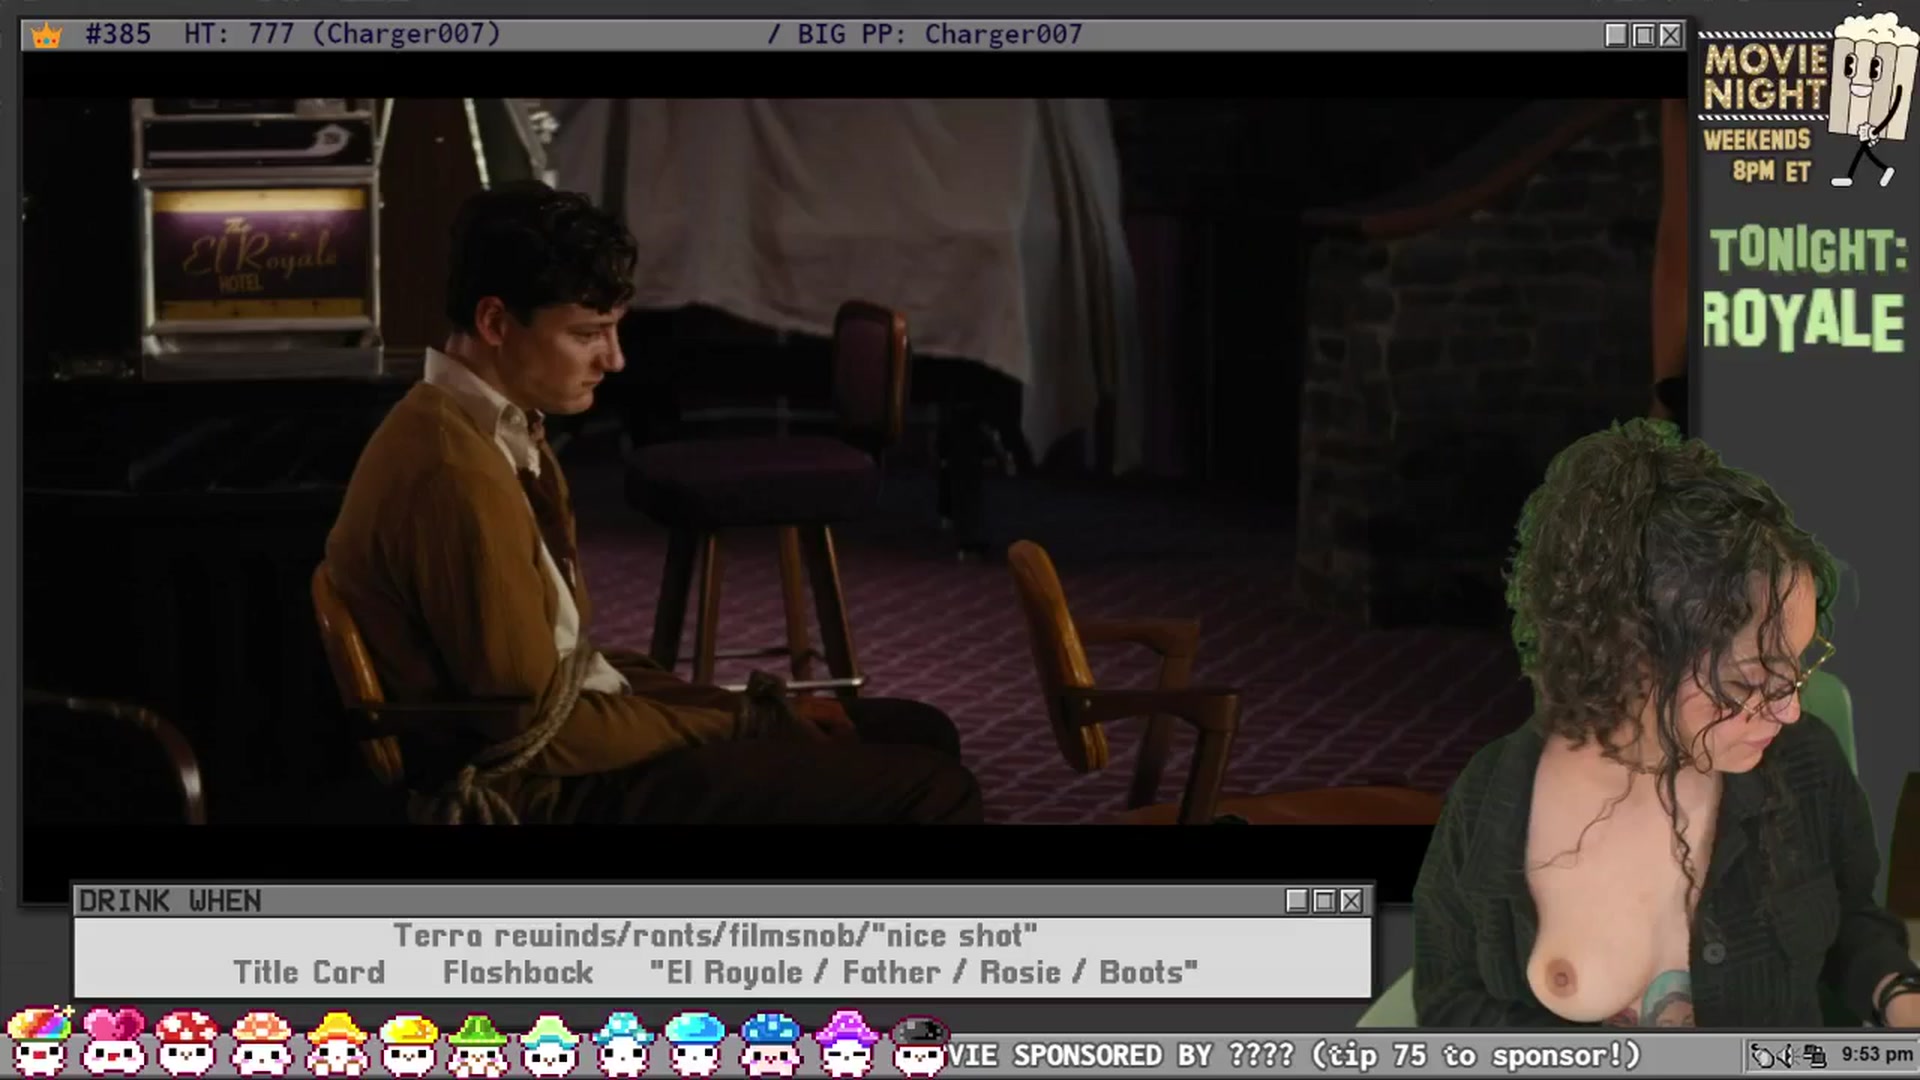Click "HT: 777 (Charger007)" in title bar
The height and width of the screenshot is (1080, 1920).
[x=342, y=34]
